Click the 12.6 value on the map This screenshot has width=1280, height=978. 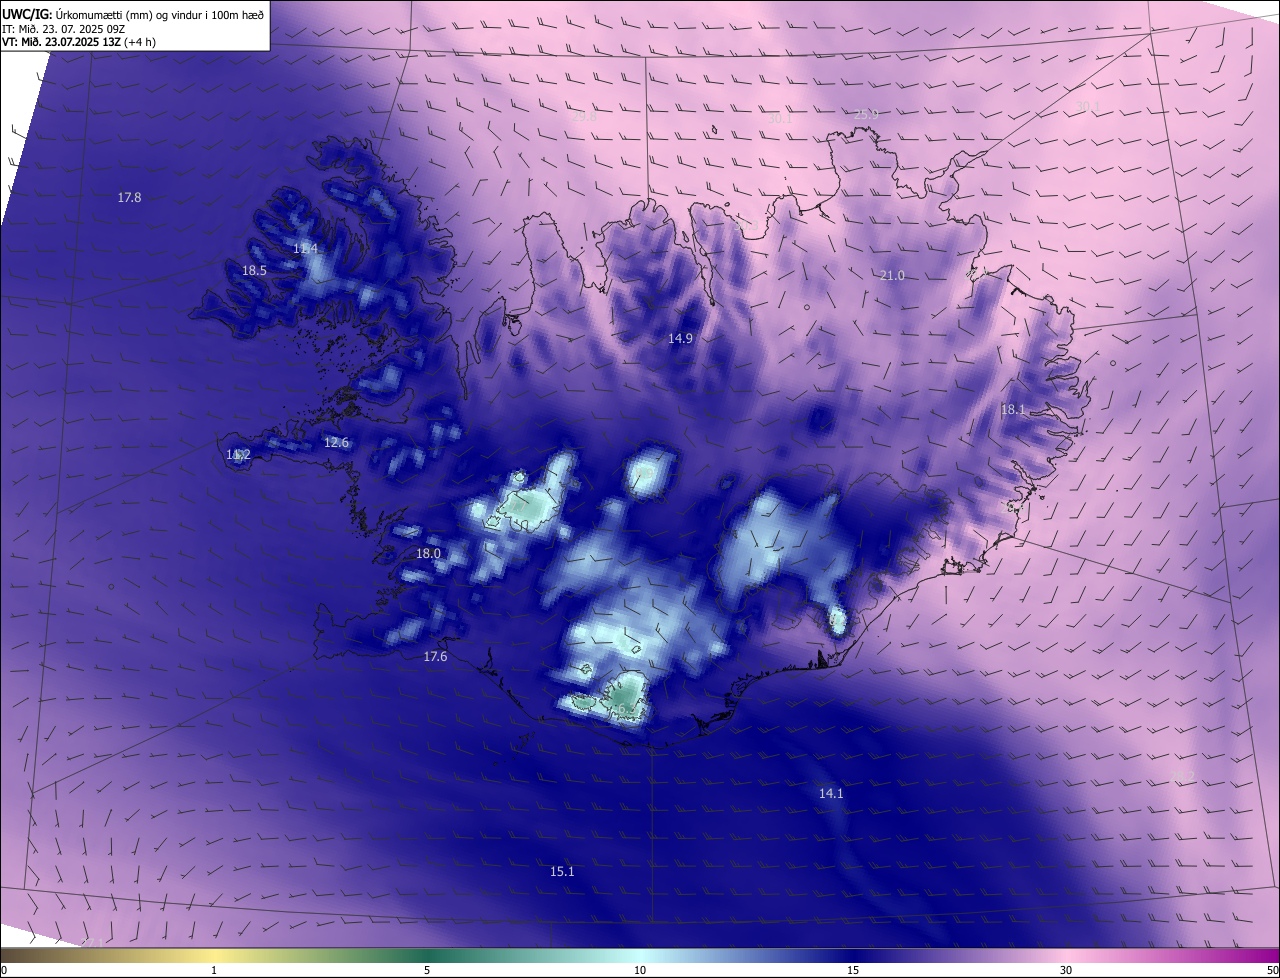click(336, 442)
